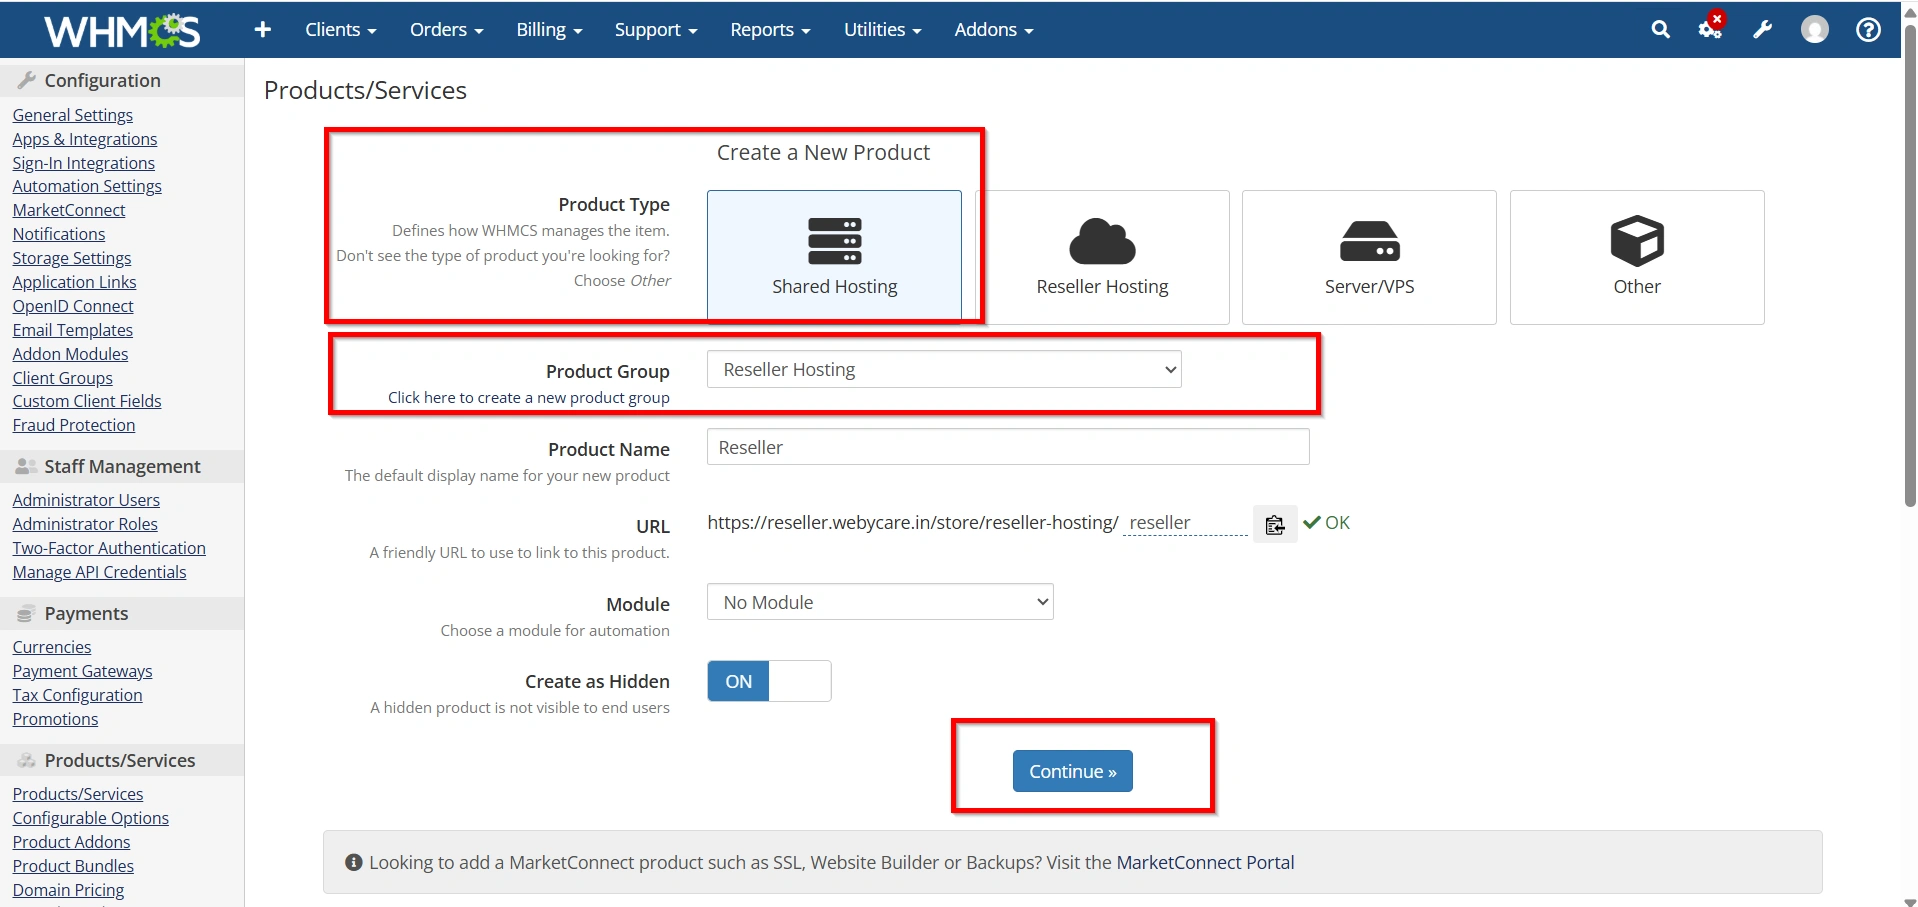Open Currencies
Viewport: 1918px width, 907px height.
52,647
